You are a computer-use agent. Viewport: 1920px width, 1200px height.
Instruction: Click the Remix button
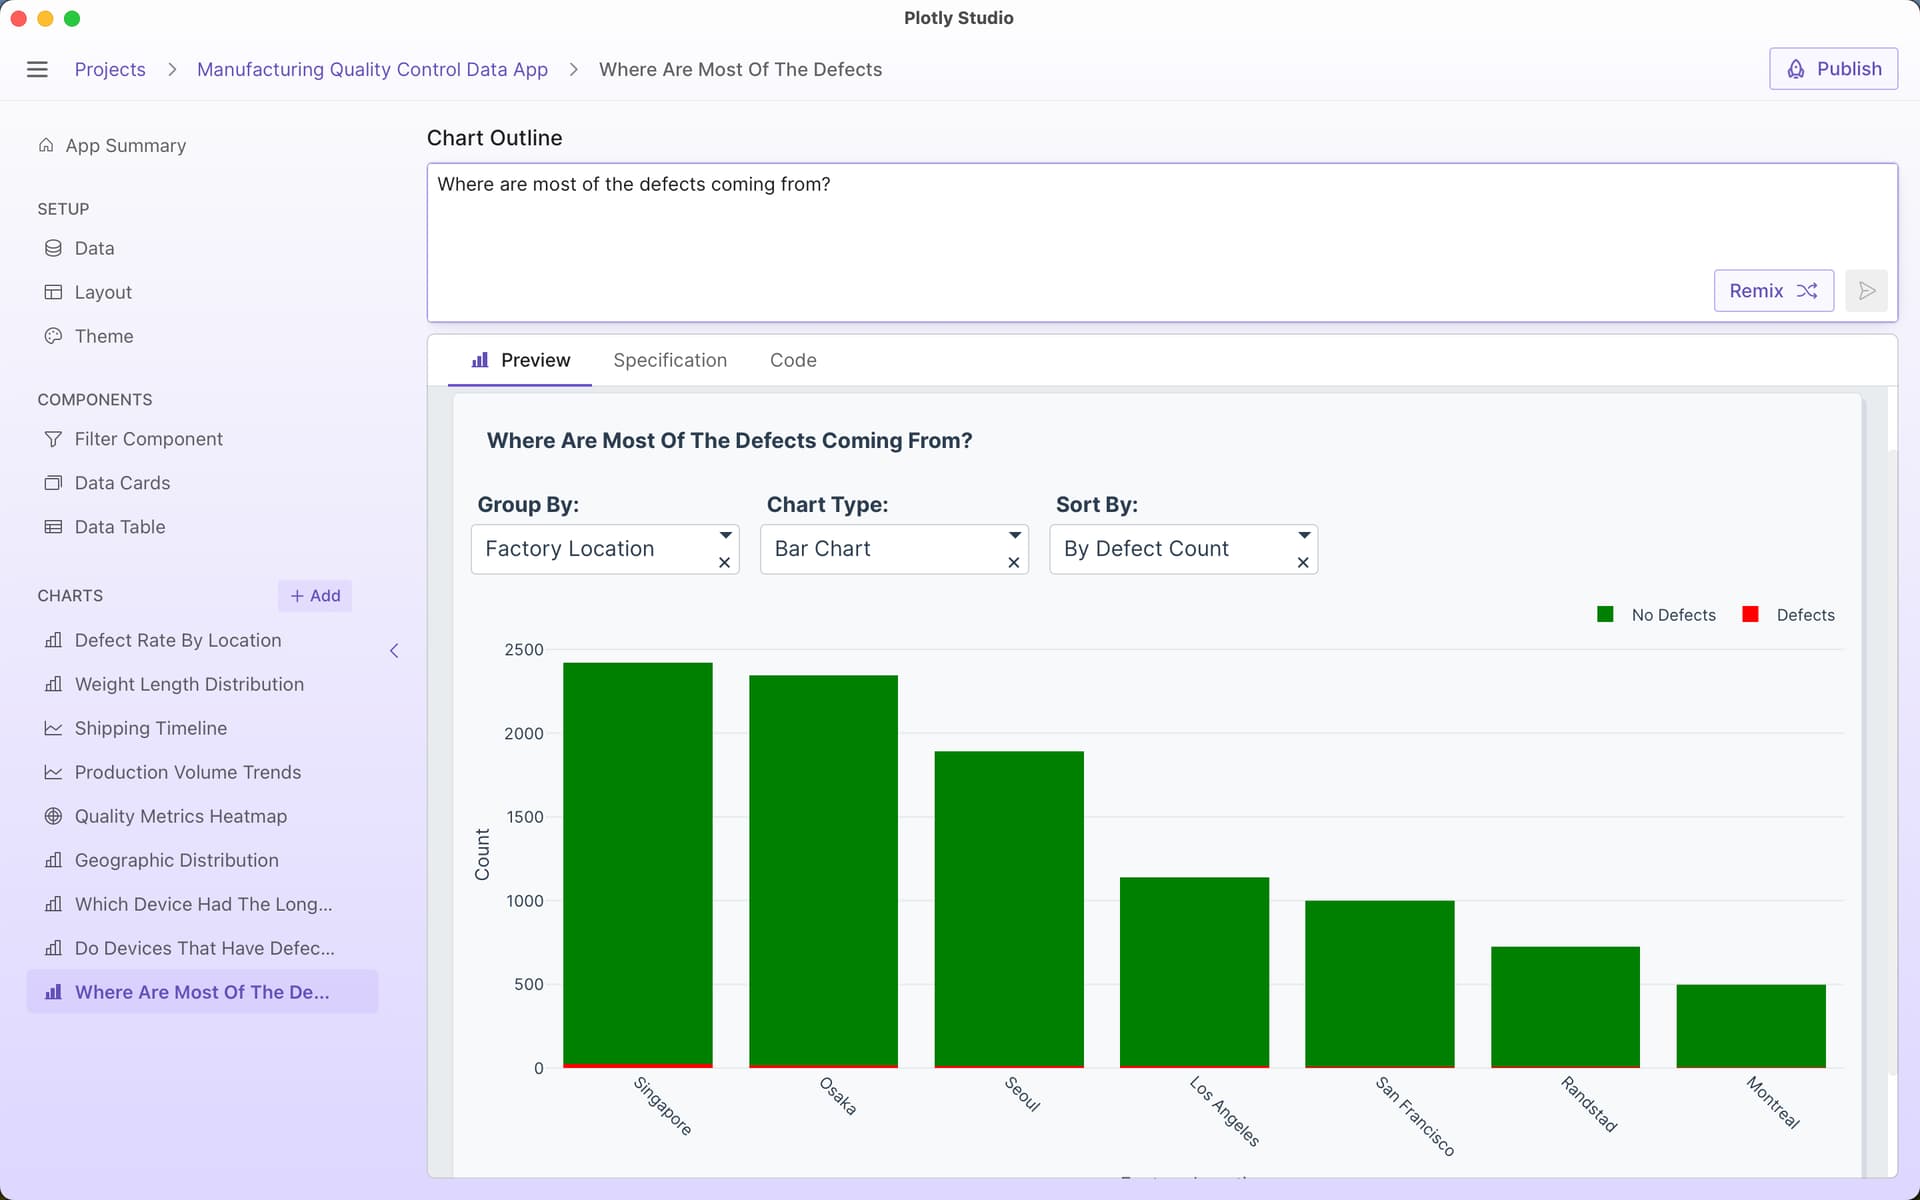(1773, 291)
